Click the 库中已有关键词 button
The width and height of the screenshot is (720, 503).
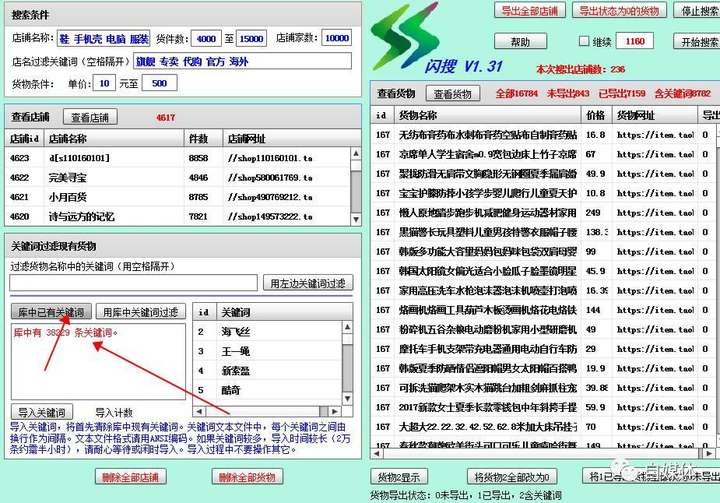pos(51,312)
